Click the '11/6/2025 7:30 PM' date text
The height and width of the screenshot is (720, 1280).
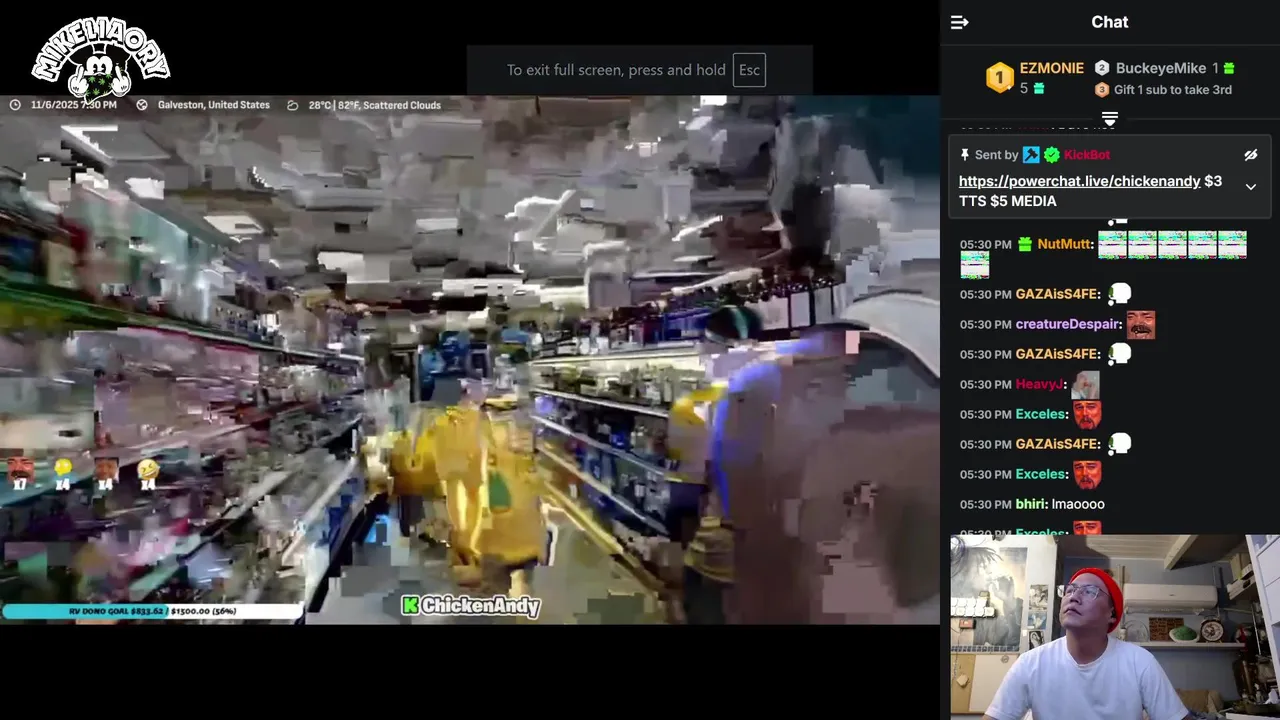pyautogui.click(x=73, y=105)
